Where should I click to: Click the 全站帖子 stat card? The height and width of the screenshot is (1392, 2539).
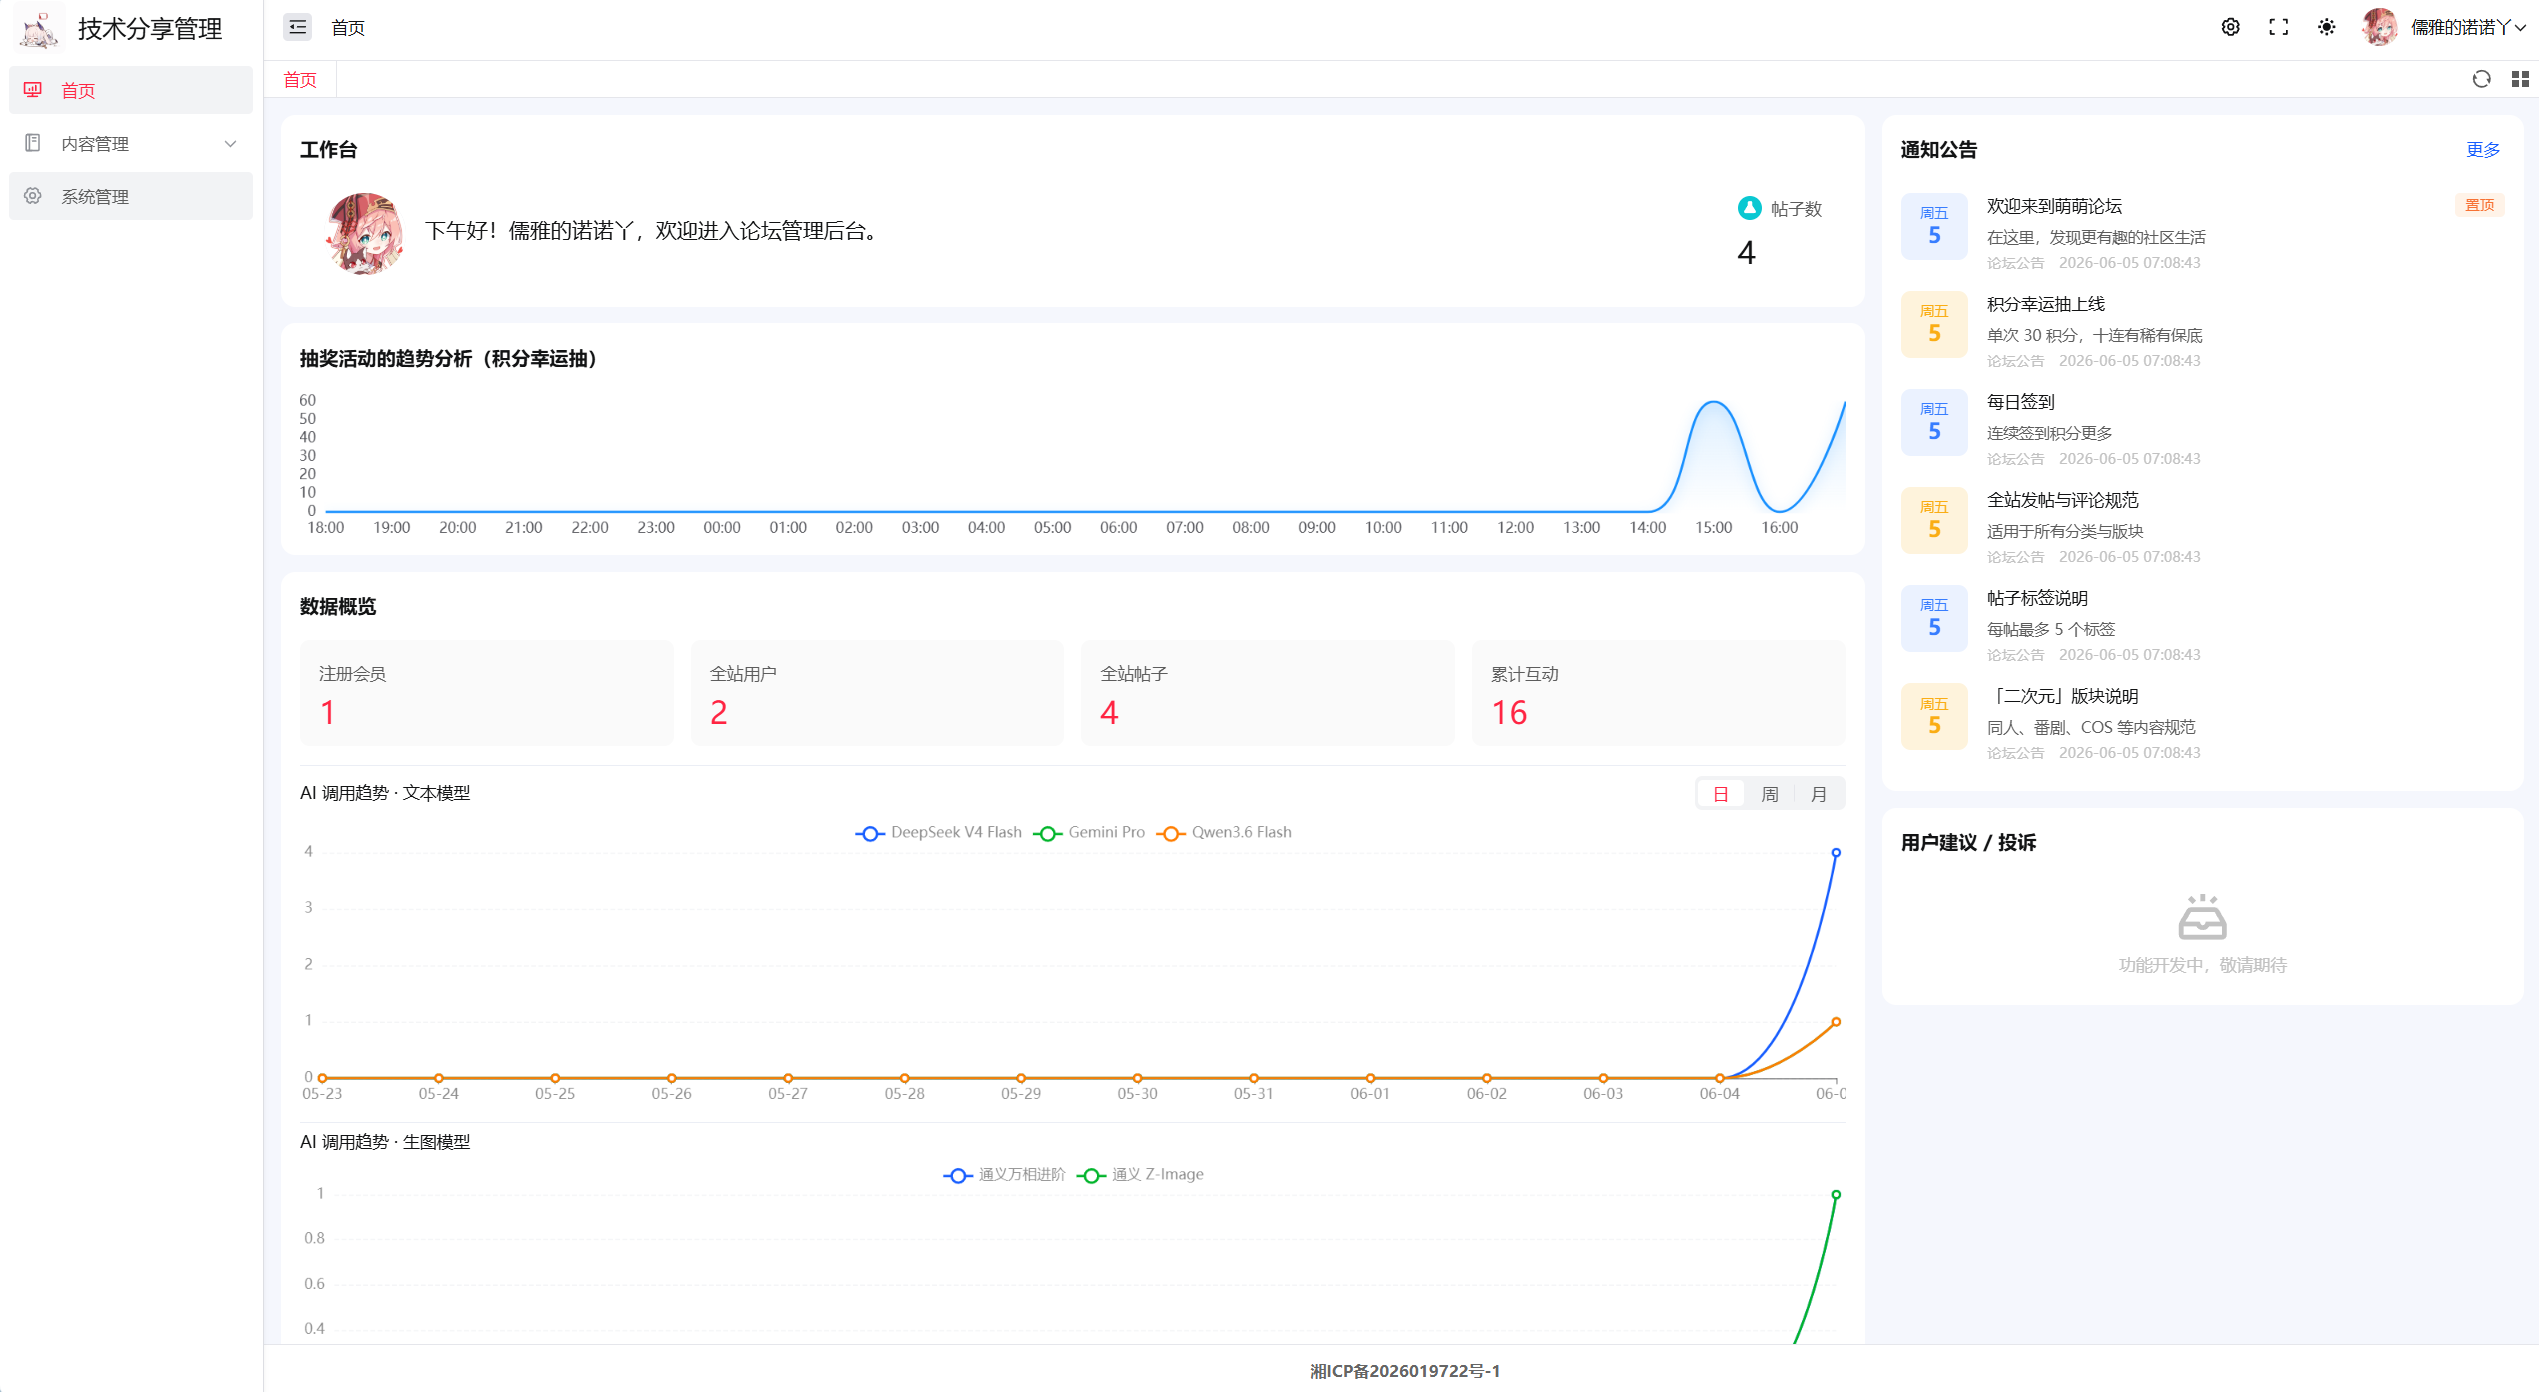tap(1268, 693)
